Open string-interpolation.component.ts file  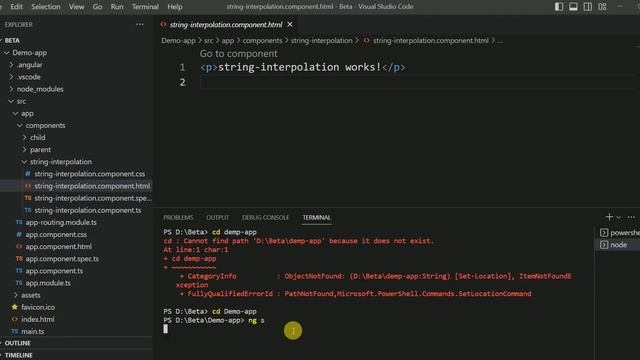click(x=83, y=210)
